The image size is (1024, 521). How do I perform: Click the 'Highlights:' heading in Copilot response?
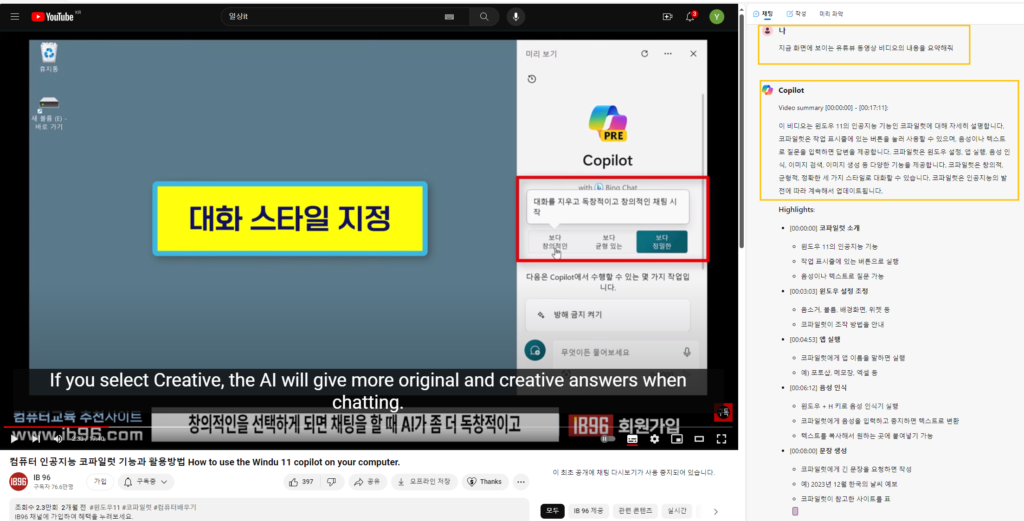796,210
